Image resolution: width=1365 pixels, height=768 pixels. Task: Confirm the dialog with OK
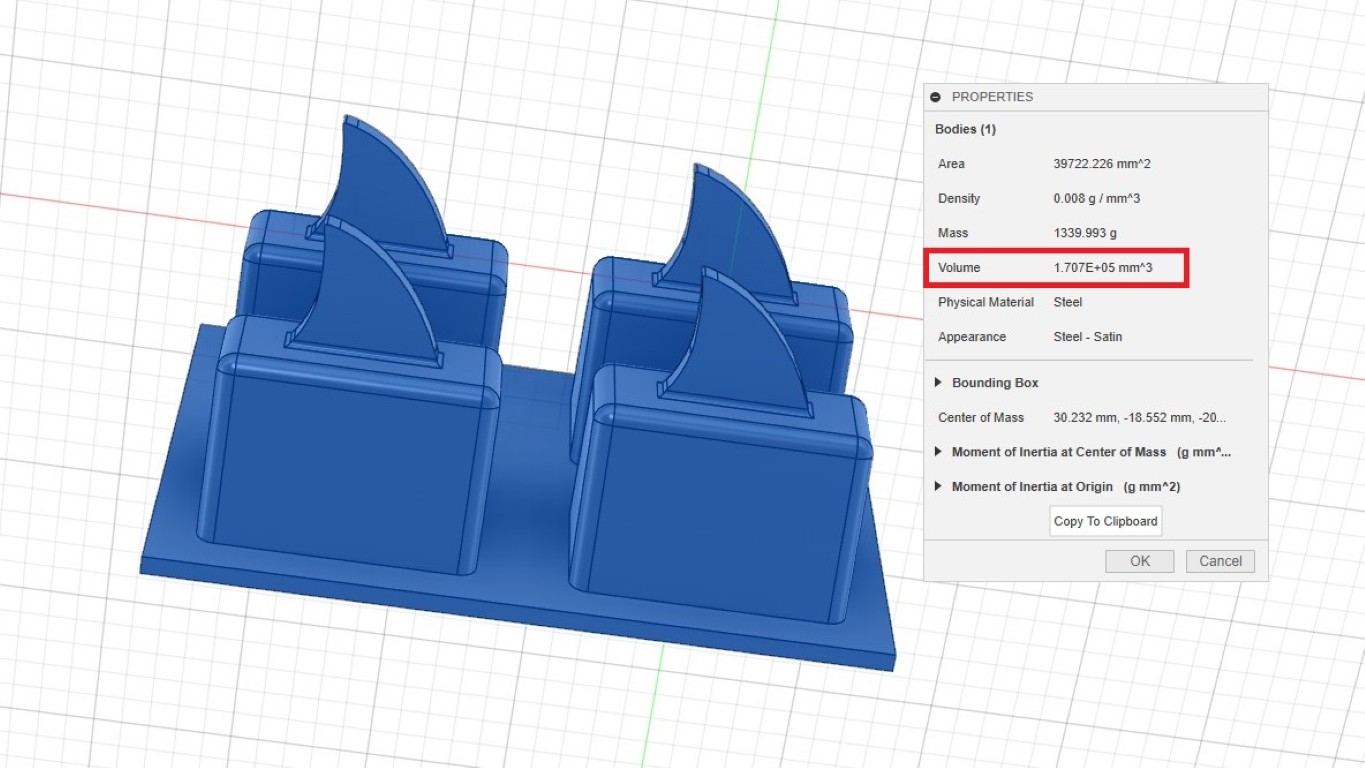(1140, 561)
